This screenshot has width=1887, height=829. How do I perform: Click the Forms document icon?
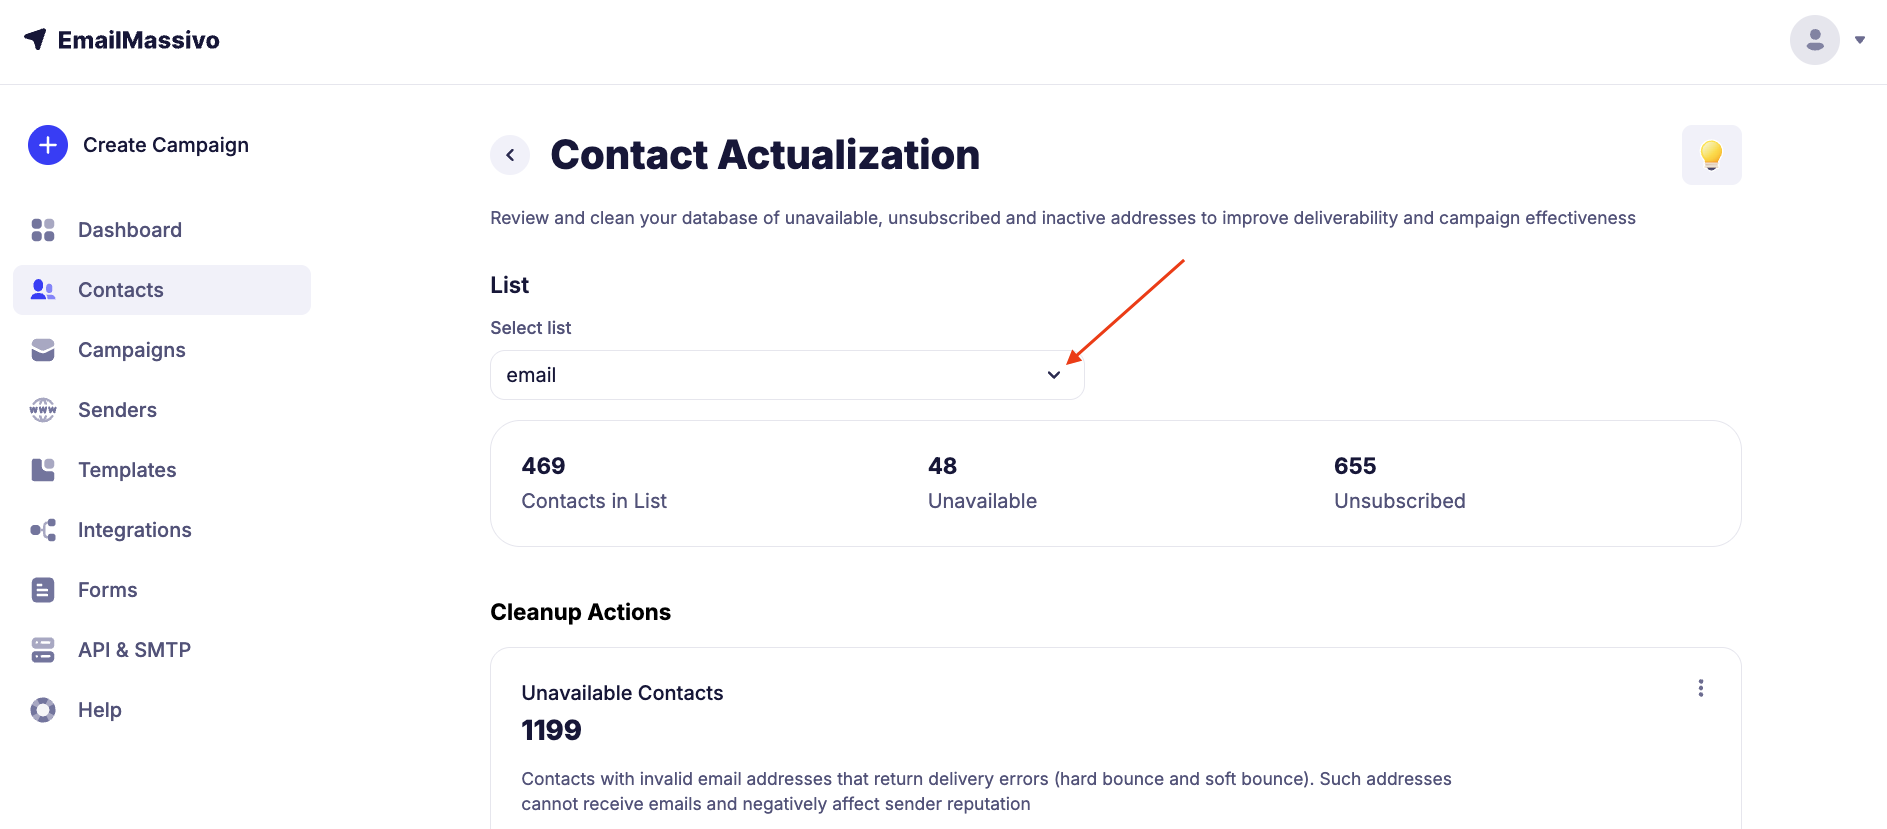click(43, 590)
